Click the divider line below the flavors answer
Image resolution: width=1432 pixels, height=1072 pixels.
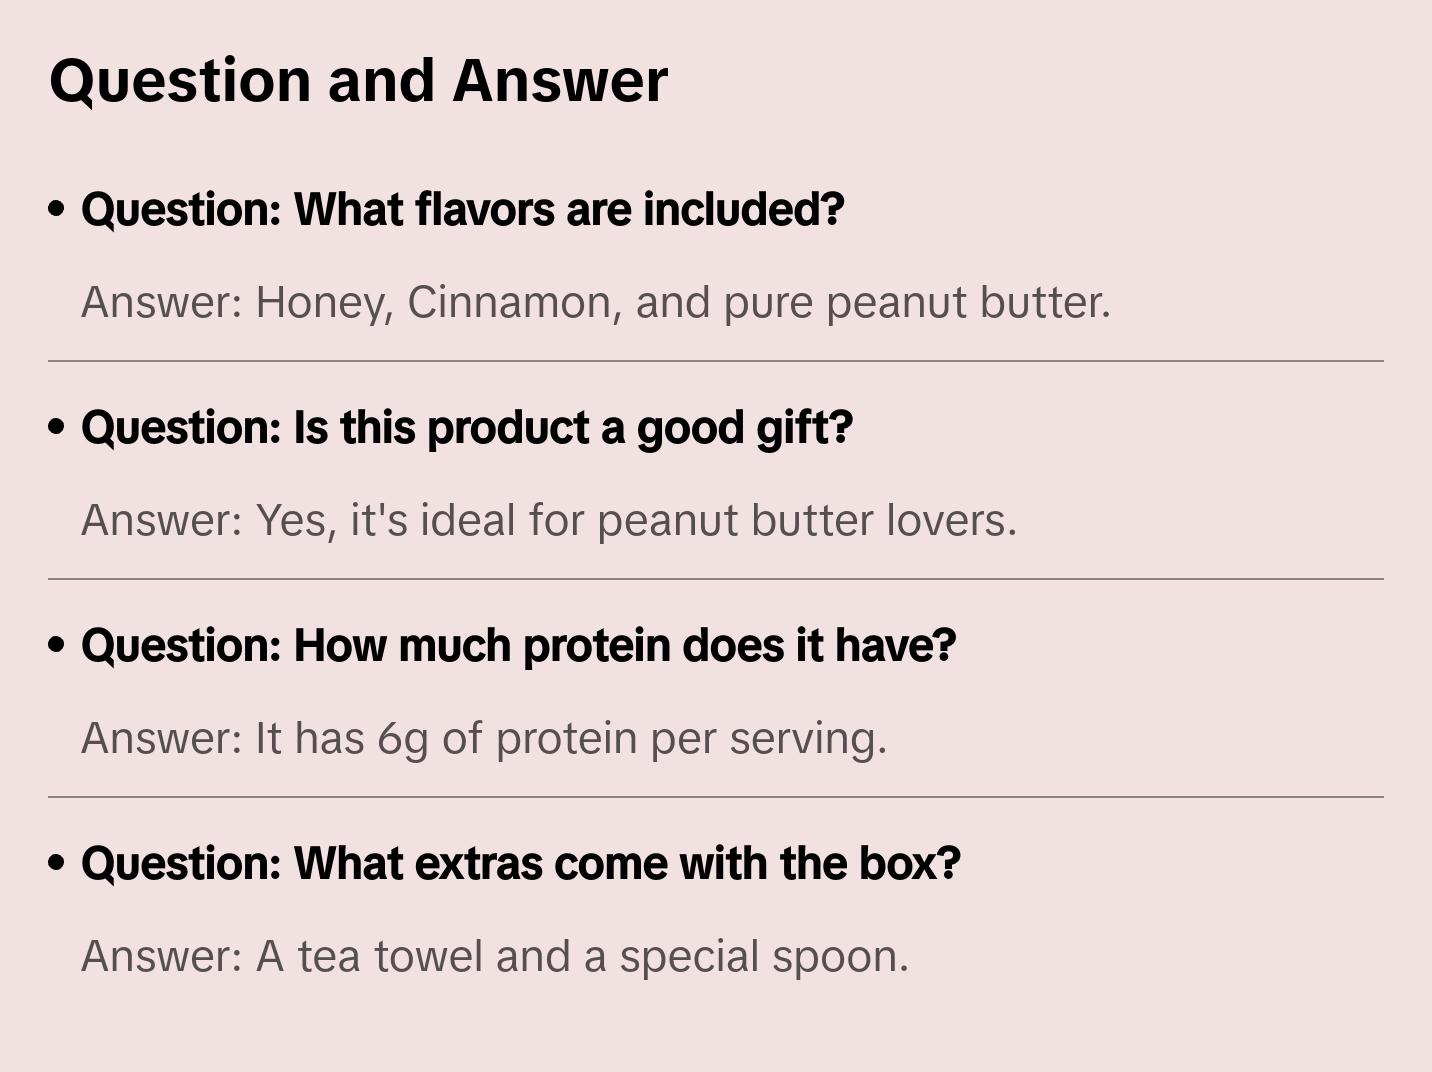coord(715,361)
